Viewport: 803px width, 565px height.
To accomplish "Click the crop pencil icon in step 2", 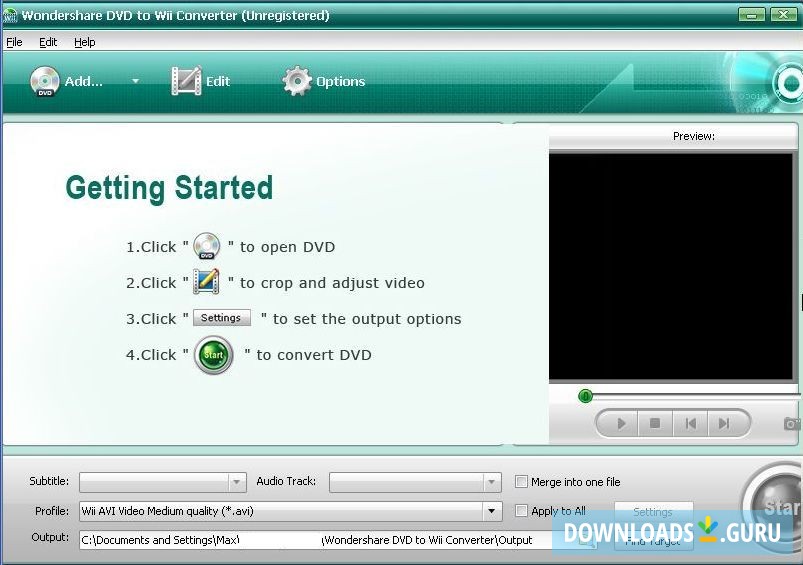I will pyautogui.click(x=206, y=282).
